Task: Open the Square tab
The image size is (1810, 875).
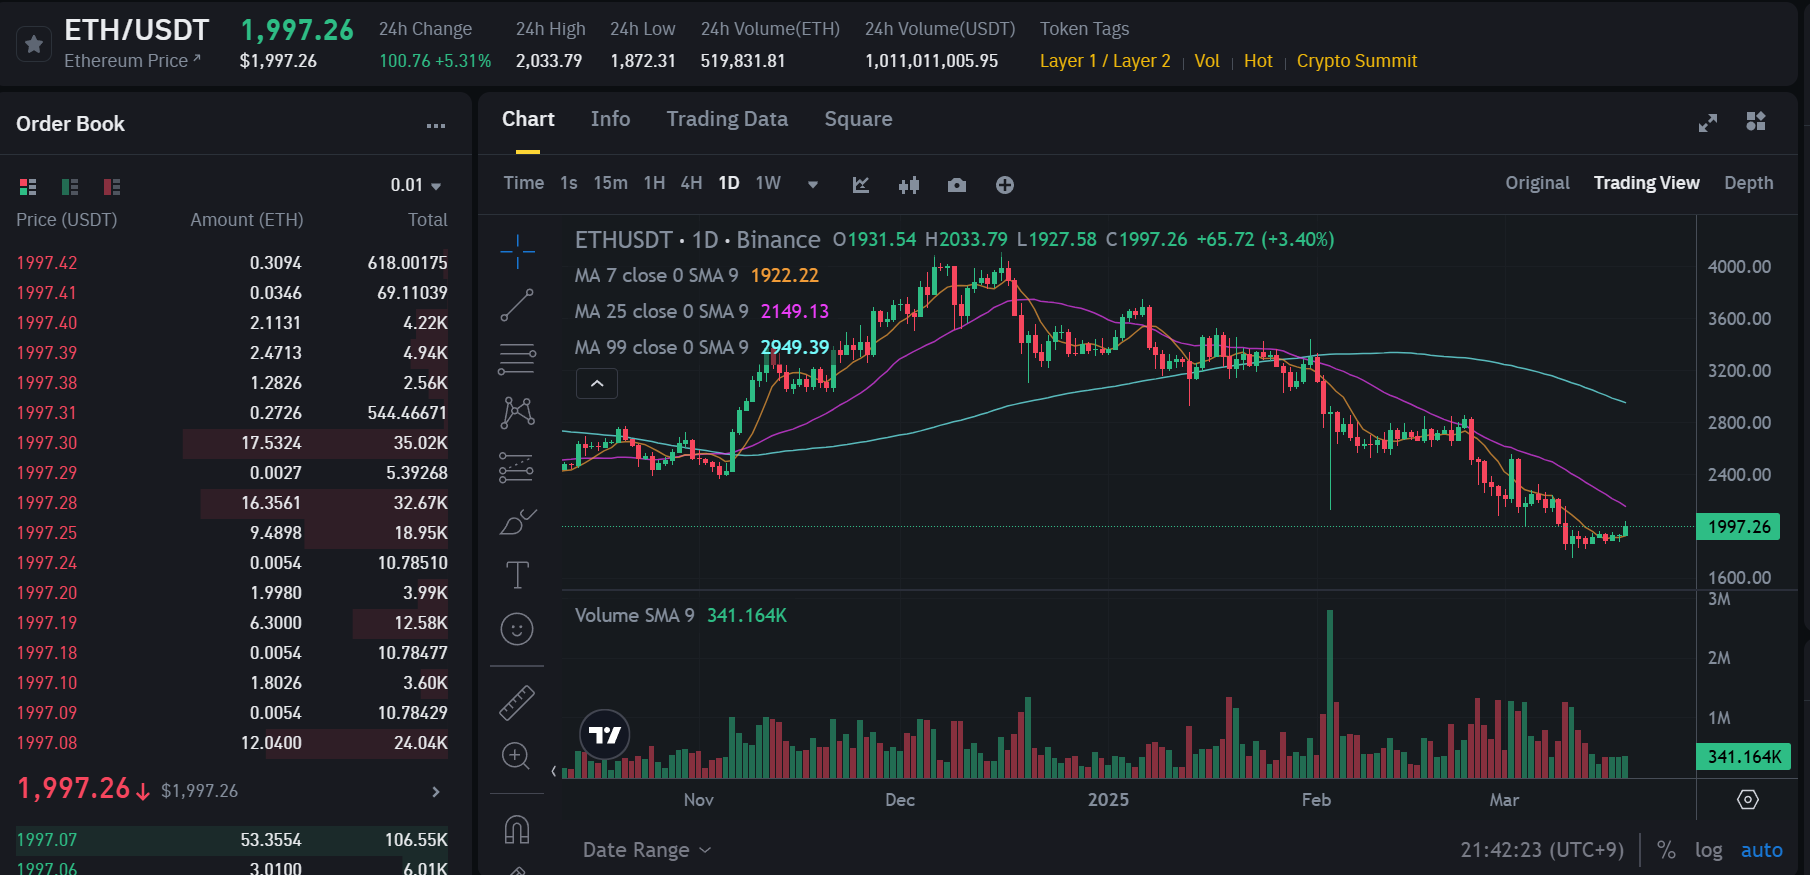Action: 858,119
